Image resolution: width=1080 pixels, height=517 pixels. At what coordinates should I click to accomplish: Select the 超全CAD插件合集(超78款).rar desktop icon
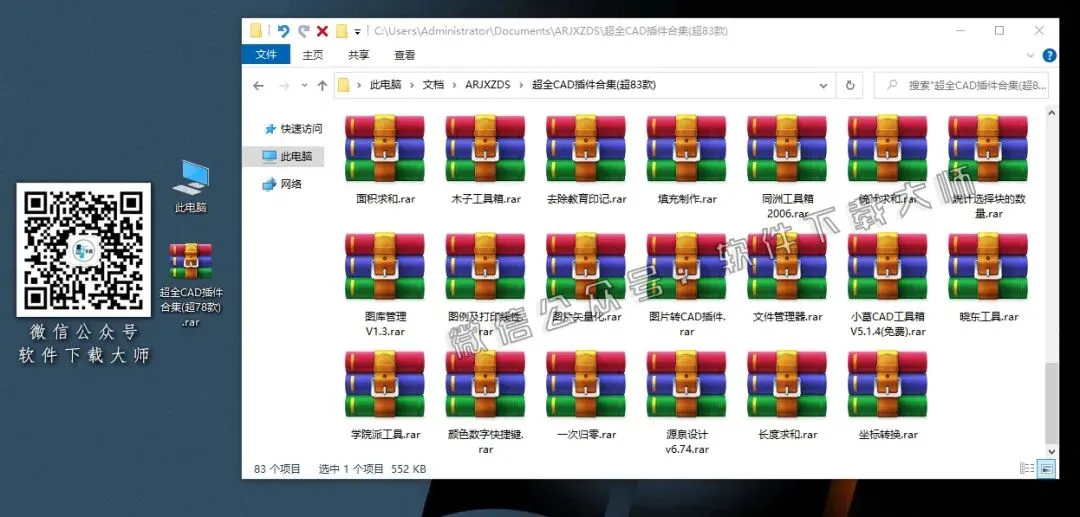click(x=191, y=262)
